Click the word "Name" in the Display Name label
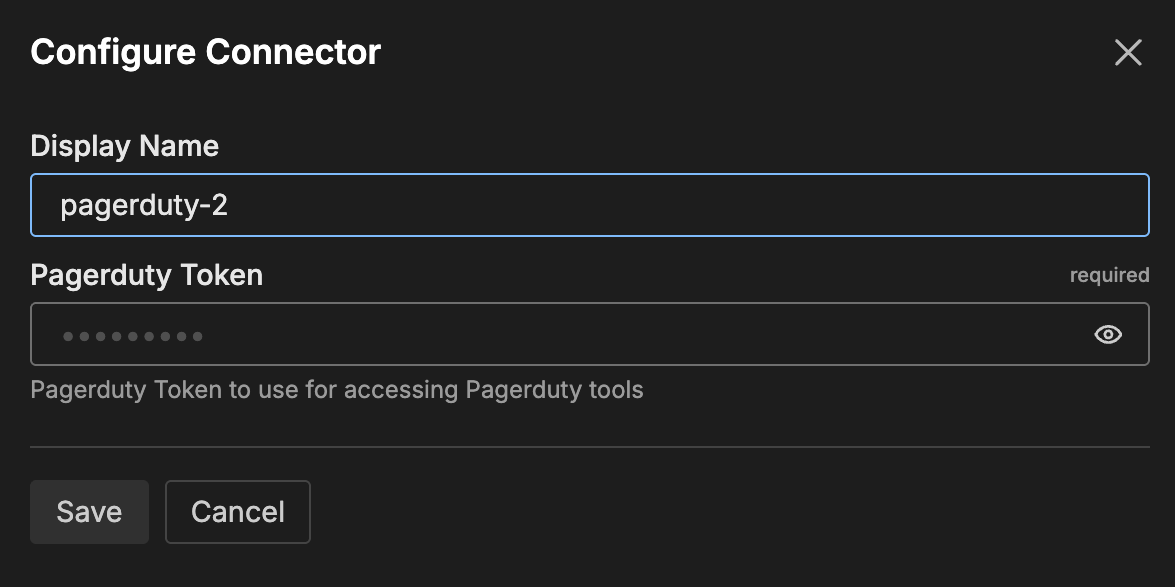 point(179,146)
